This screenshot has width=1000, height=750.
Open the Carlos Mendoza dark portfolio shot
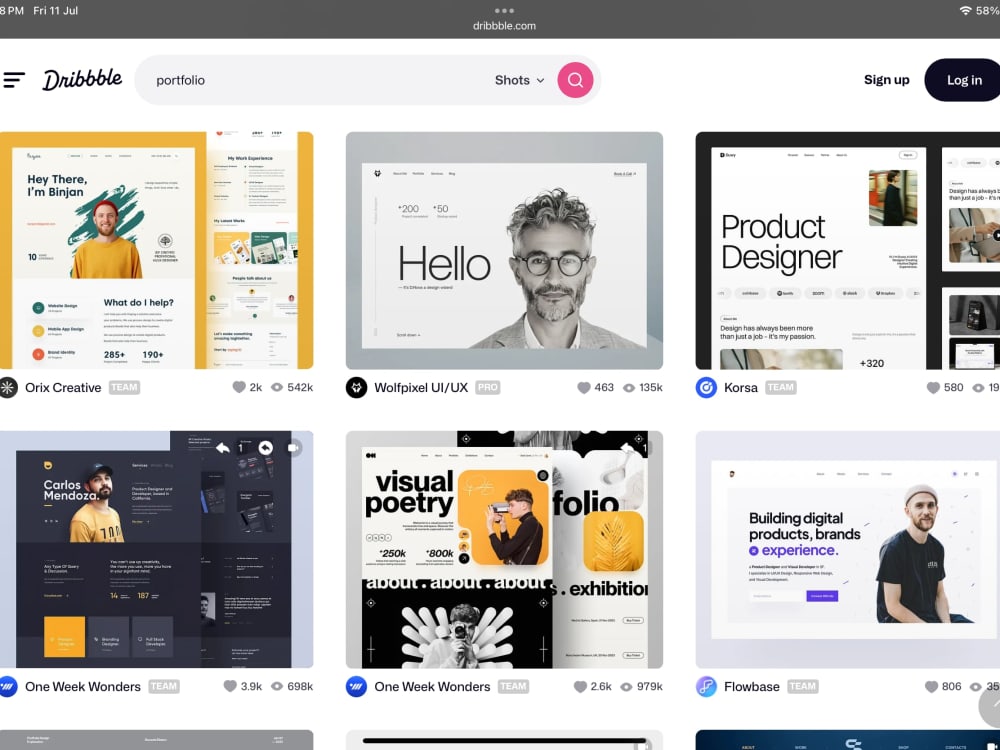click(156, 549)
